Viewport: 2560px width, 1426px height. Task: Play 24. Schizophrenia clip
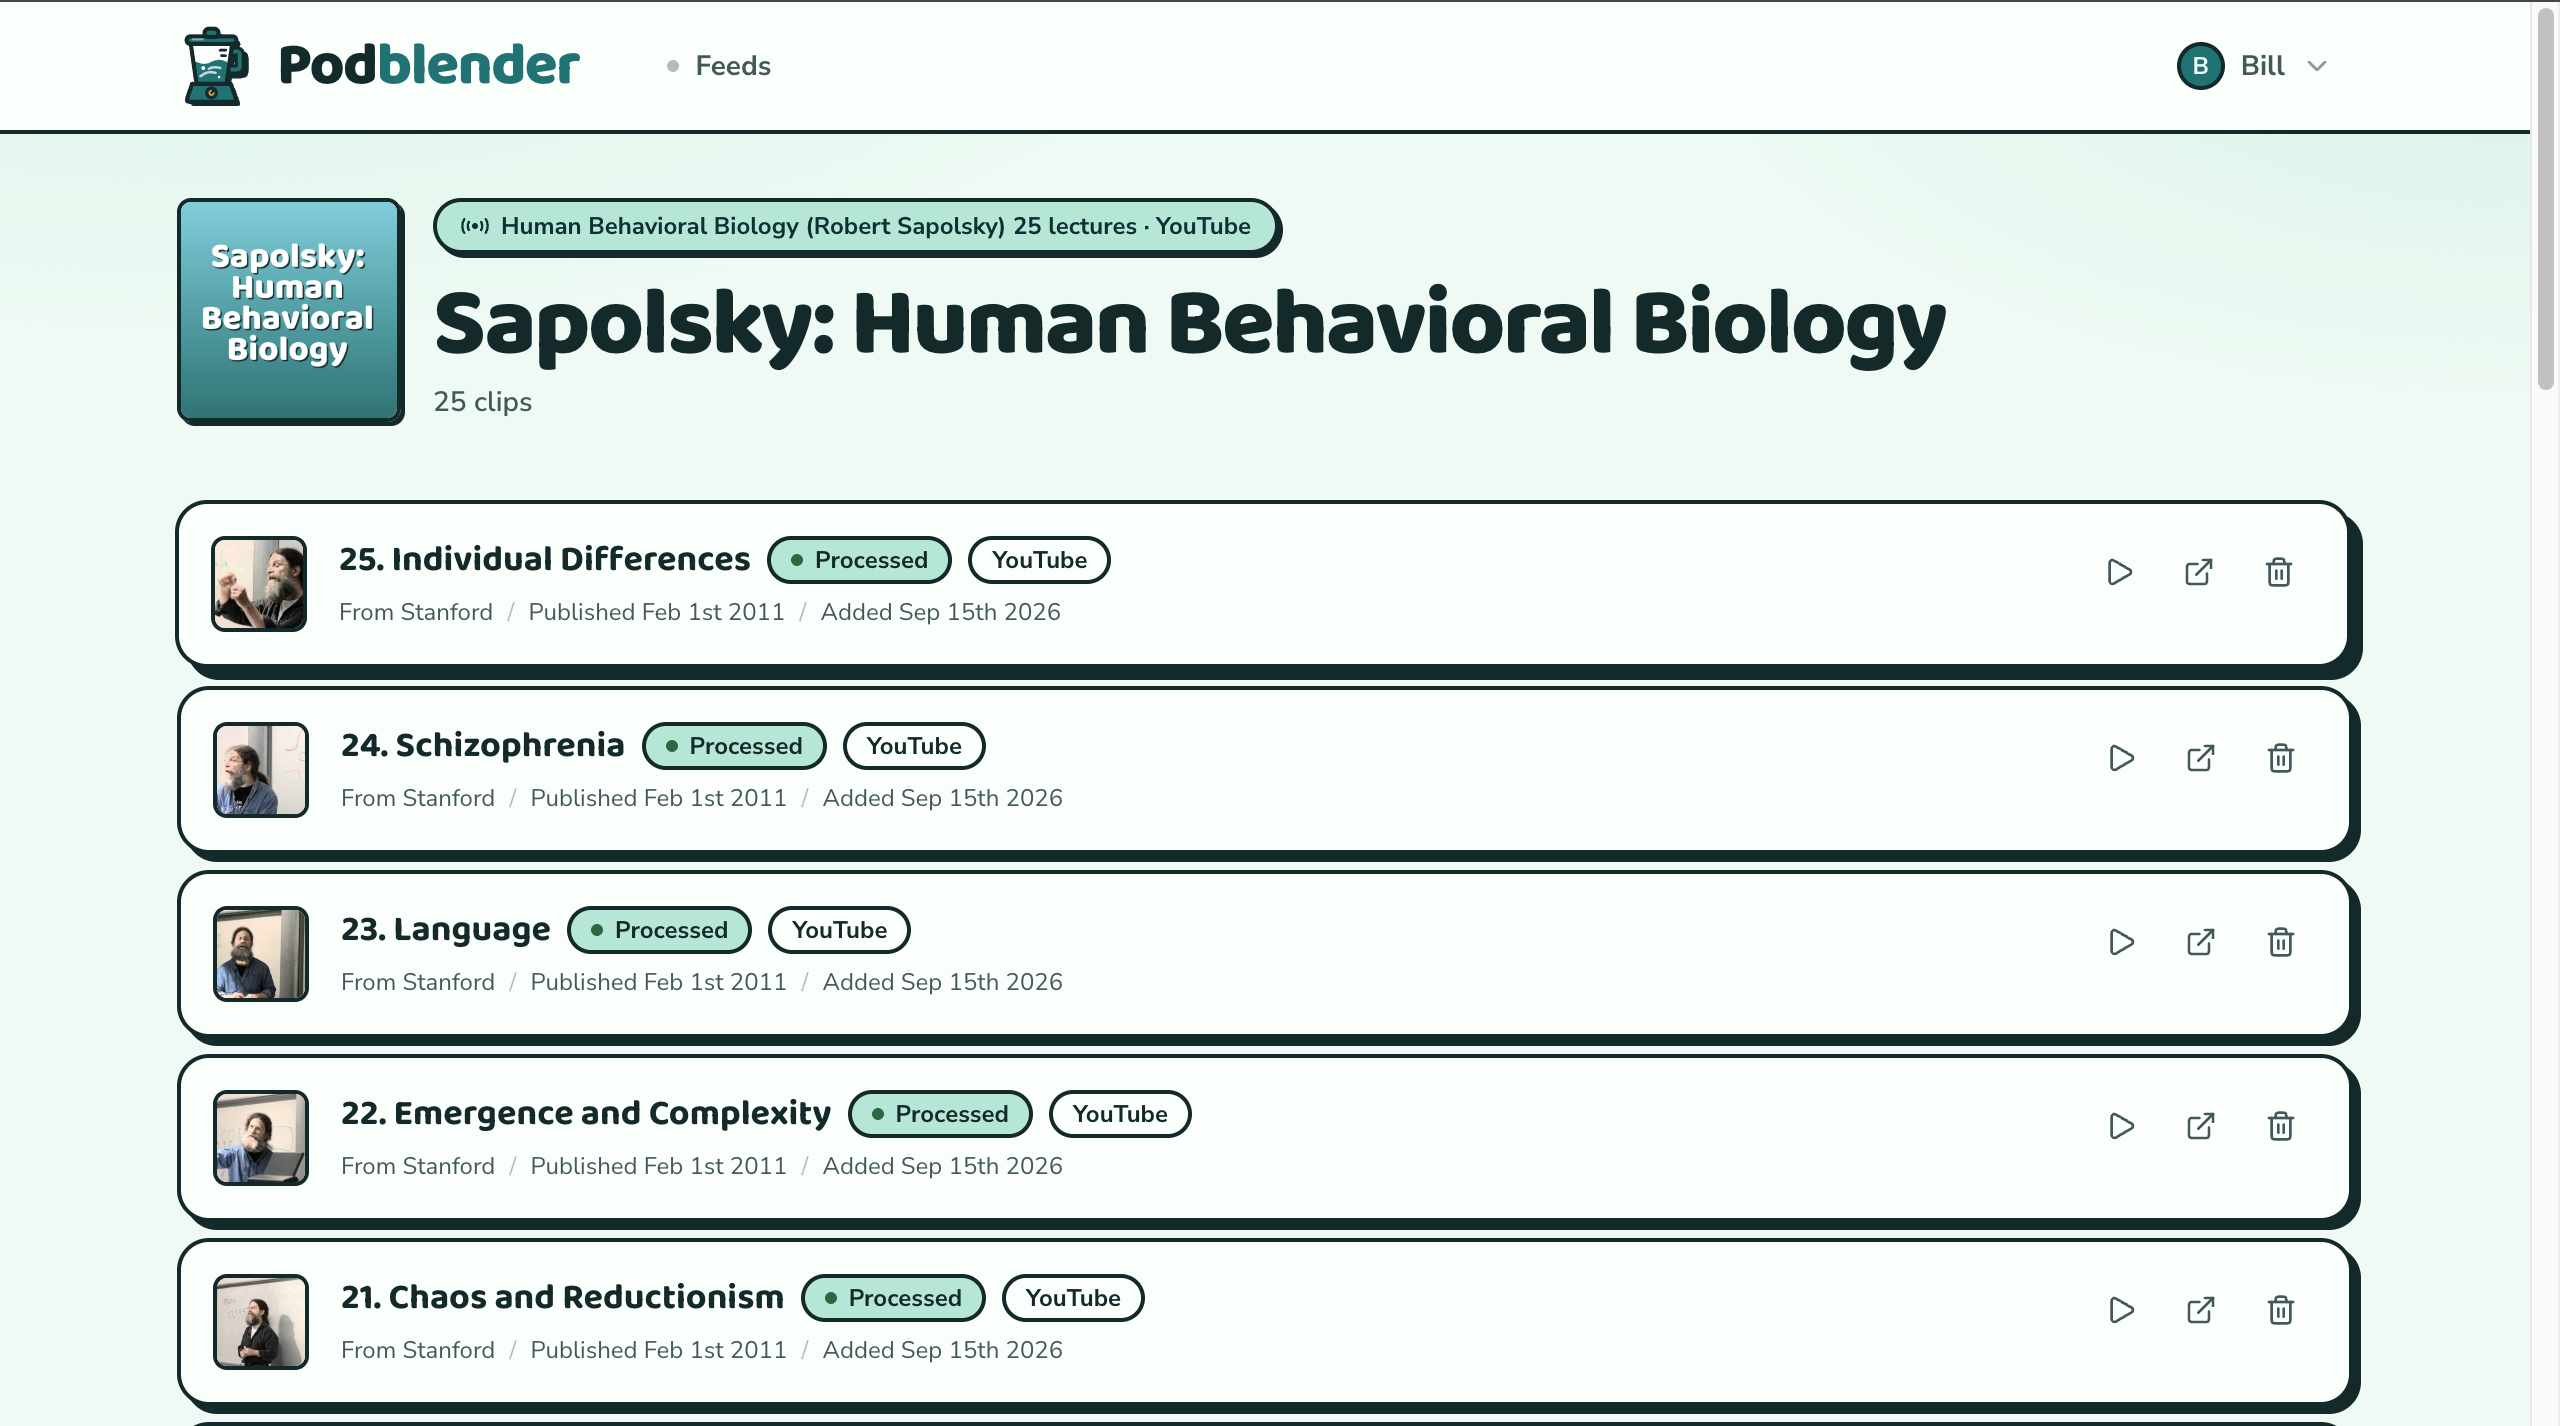coord(2121,758)
